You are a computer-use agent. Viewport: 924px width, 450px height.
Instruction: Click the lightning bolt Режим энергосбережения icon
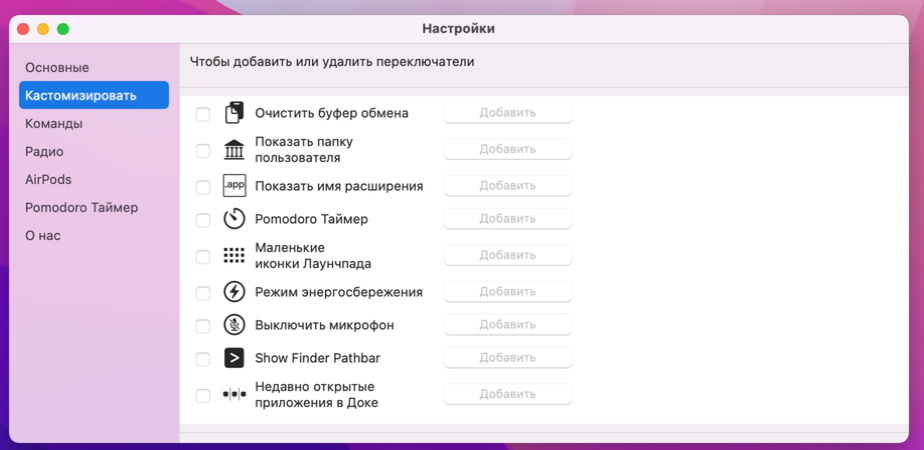pos(234,292)
